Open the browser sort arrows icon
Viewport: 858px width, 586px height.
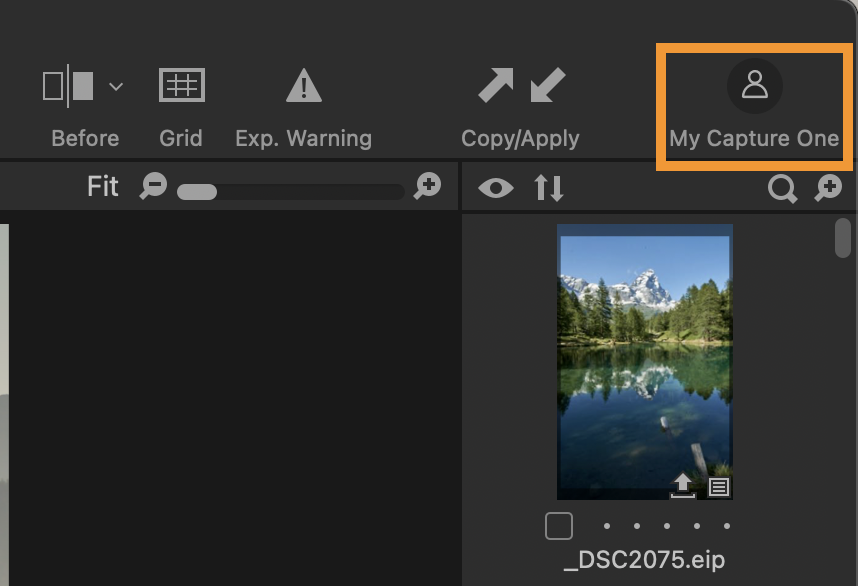click(549, 188)
